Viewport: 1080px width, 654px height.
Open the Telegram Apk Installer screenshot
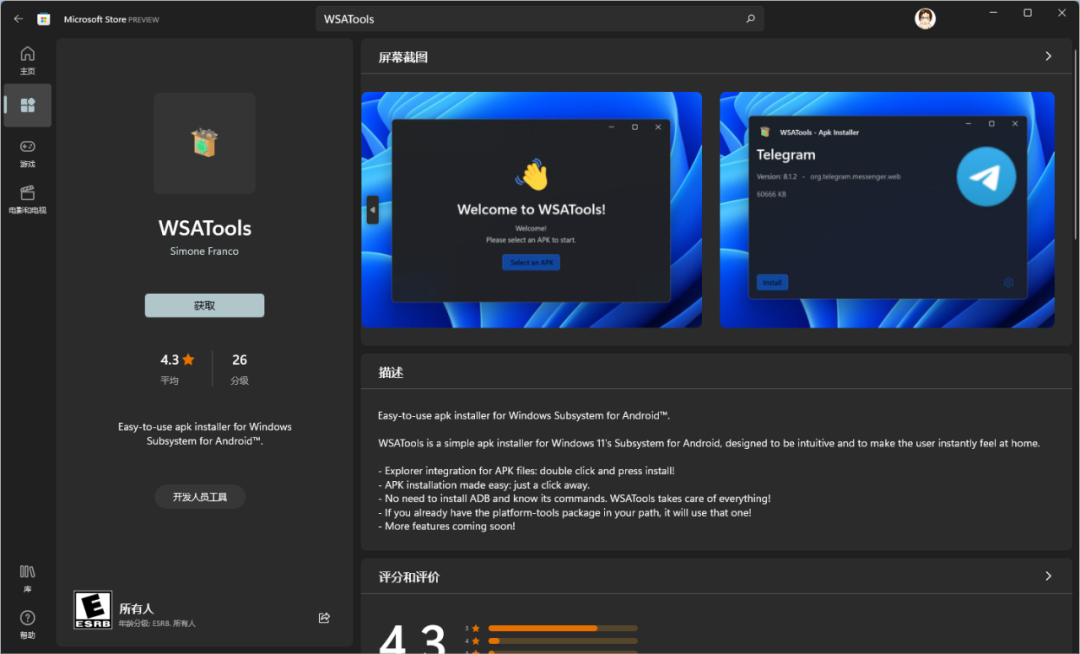point(886,210)
